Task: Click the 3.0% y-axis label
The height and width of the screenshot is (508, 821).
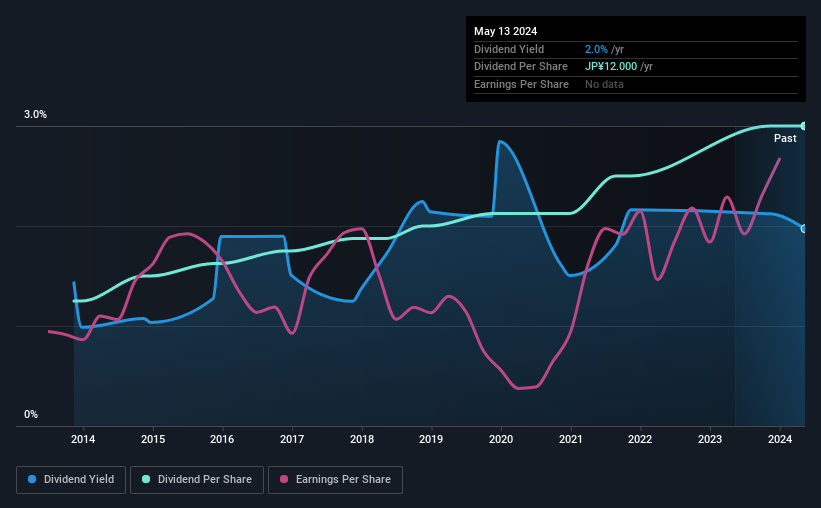Action: [35, 114]
